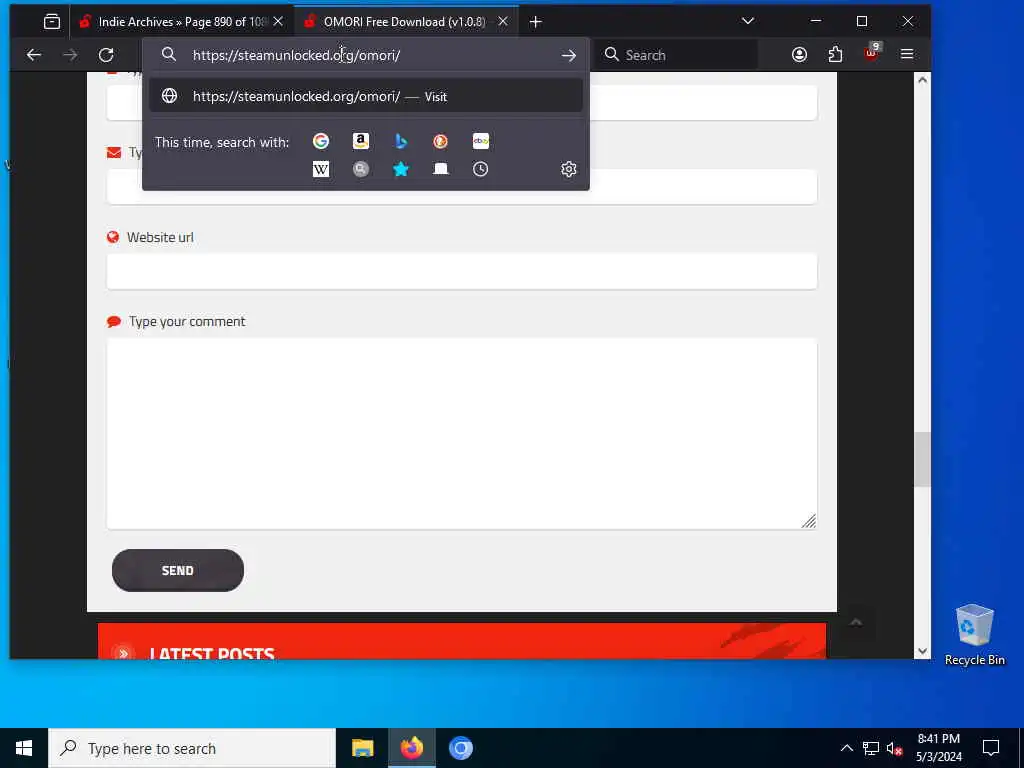
Task: Close the OMORI Free Download tab
Action: pos(503,22)
